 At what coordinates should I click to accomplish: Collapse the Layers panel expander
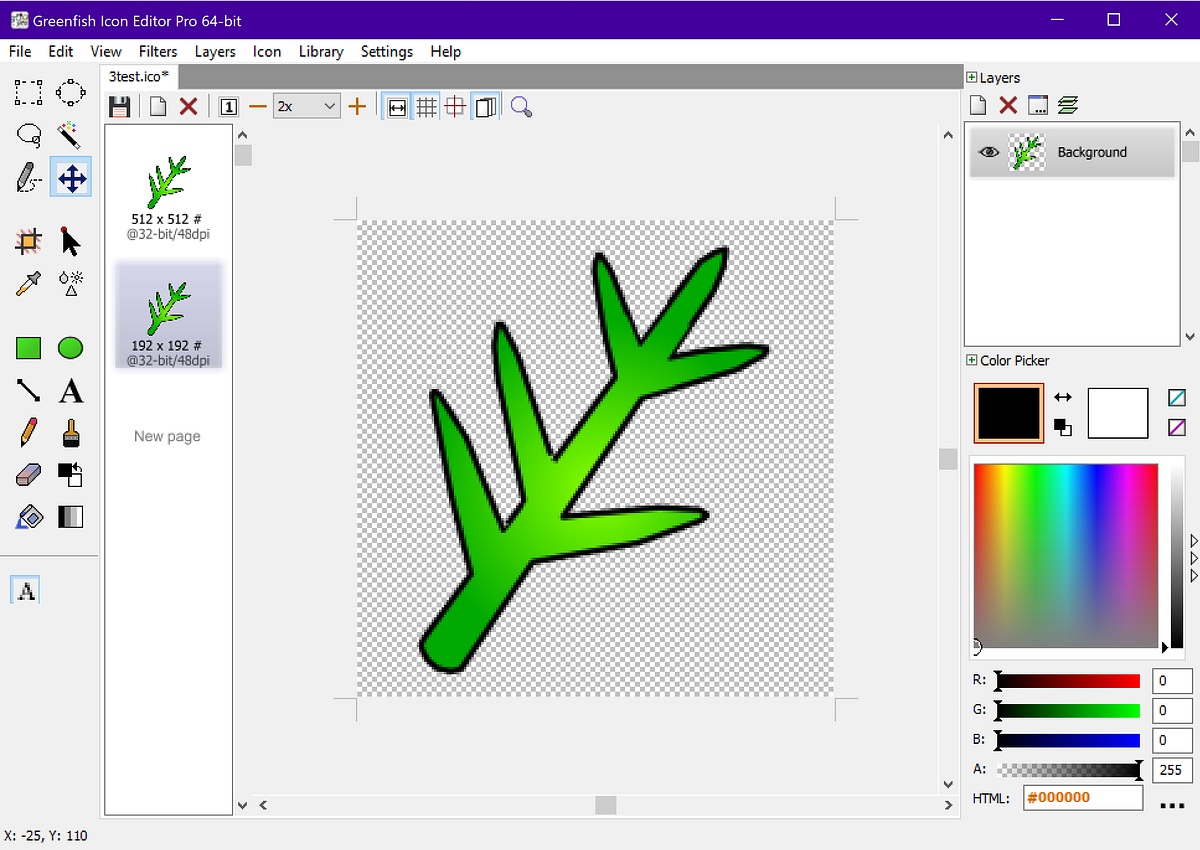971,77
